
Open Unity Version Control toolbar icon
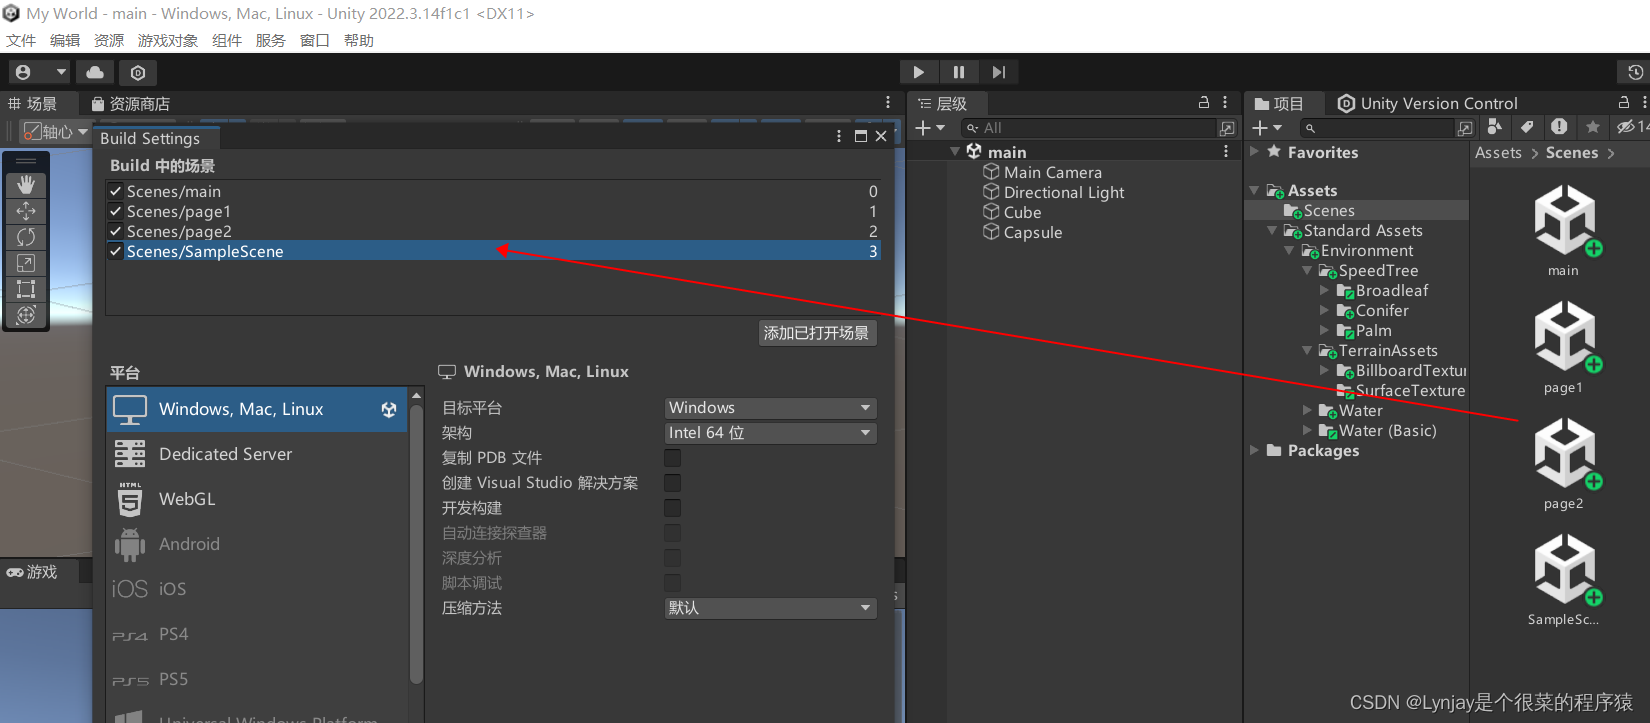138,72
